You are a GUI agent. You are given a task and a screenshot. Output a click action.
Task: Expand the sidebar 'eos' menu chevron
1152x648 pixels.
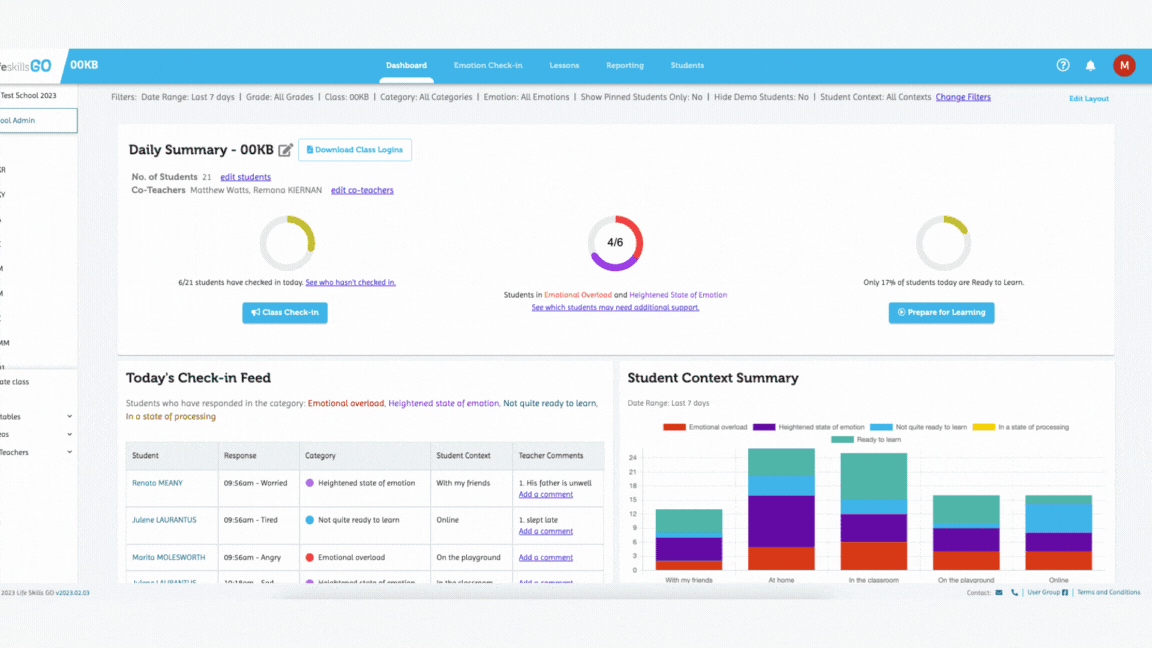coord(70,434)
